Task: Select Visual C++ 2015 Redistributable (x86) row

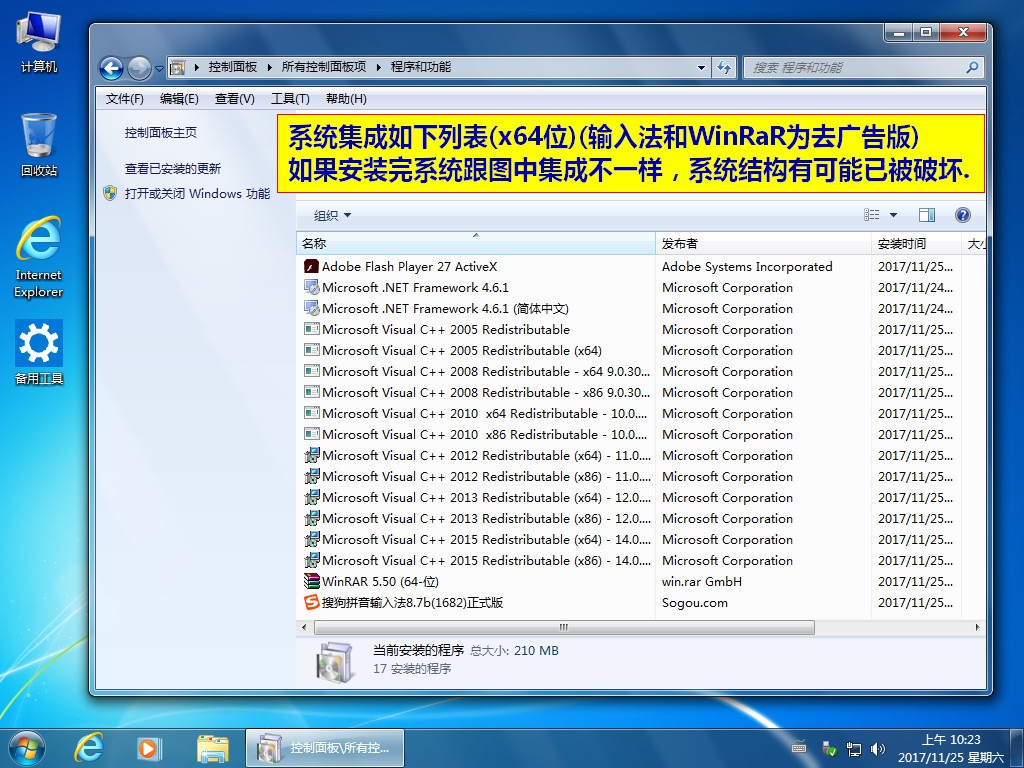Action: tap(640, 560)
